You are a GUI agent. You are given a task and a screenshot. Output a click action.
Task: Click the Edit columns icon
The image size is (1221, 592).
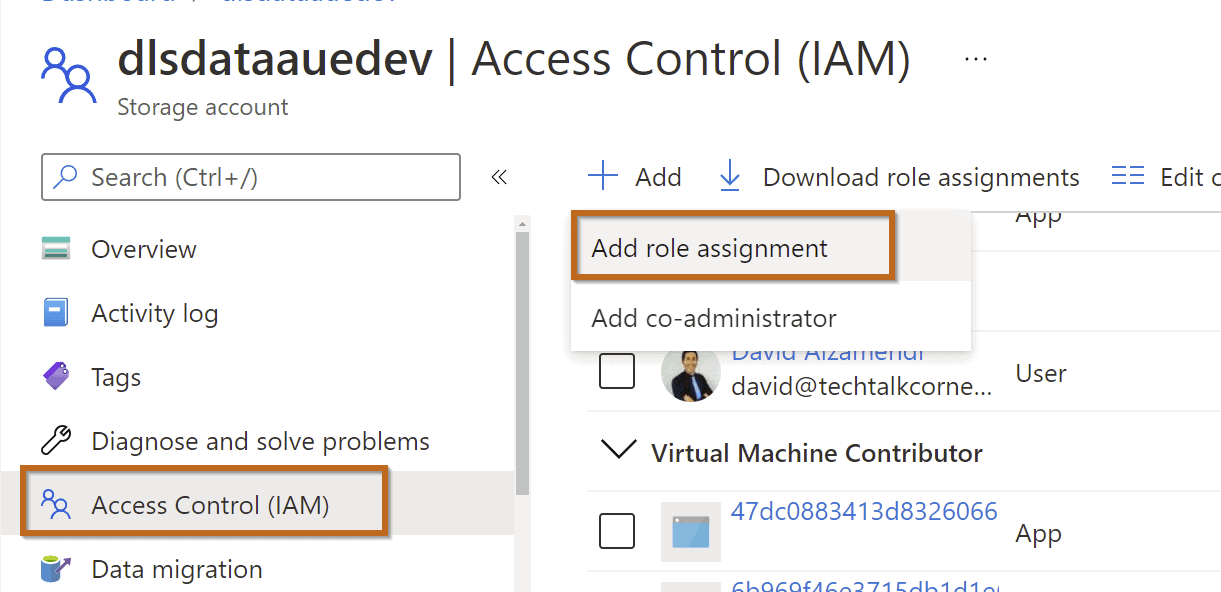(x=1128, y=177)
